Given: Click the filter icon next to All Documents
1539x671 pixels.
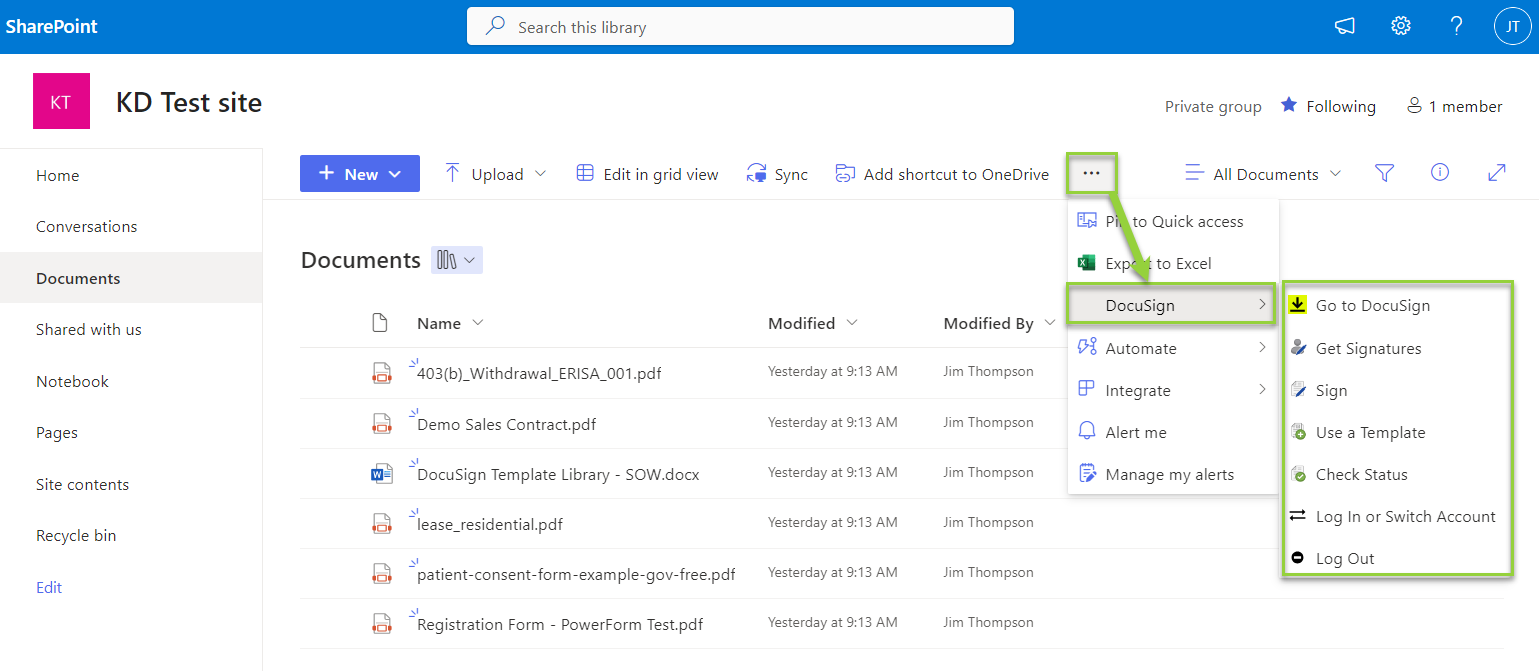Looking at the screenshot, I should 1384,173.
